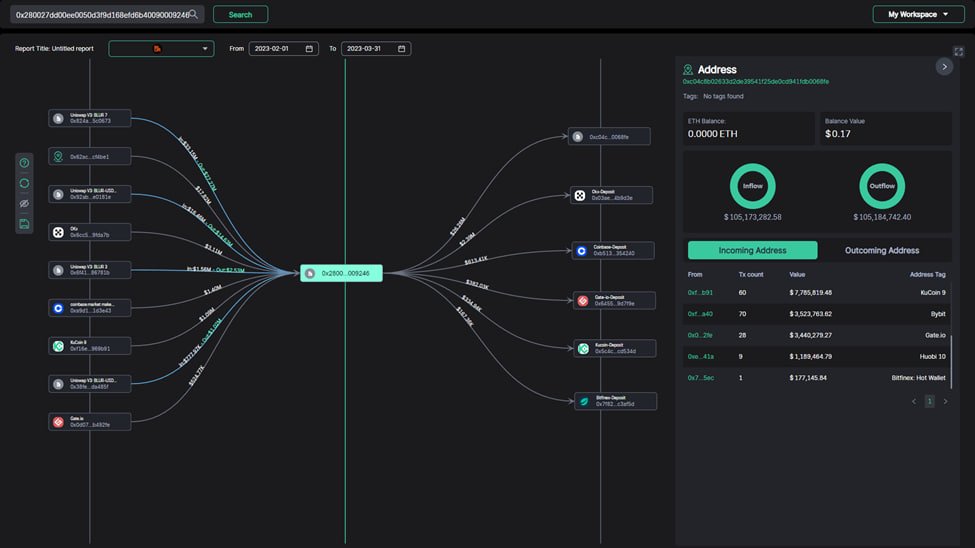
Task: Click the table scrollbar beside address list
Action: tap(951, 361)
